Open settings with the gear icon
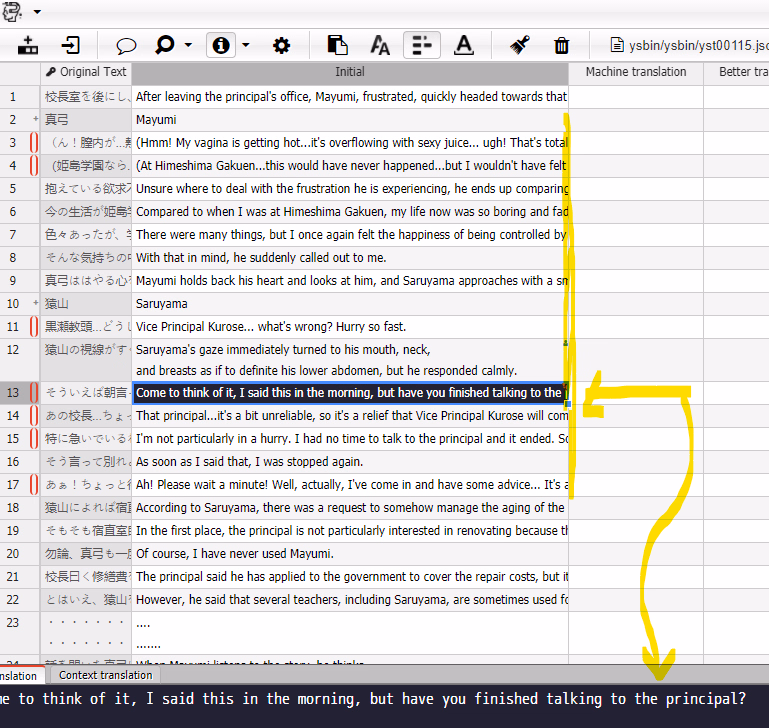The image size is (769, 728). [281, 45]
